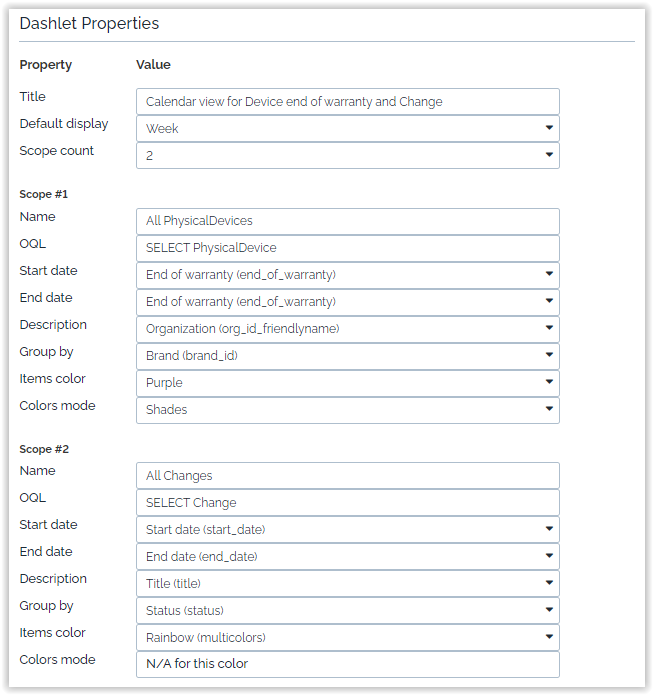This screenshot has height=695, width=653.
Task: Click the All Changes name field
Action: (347, 475)
